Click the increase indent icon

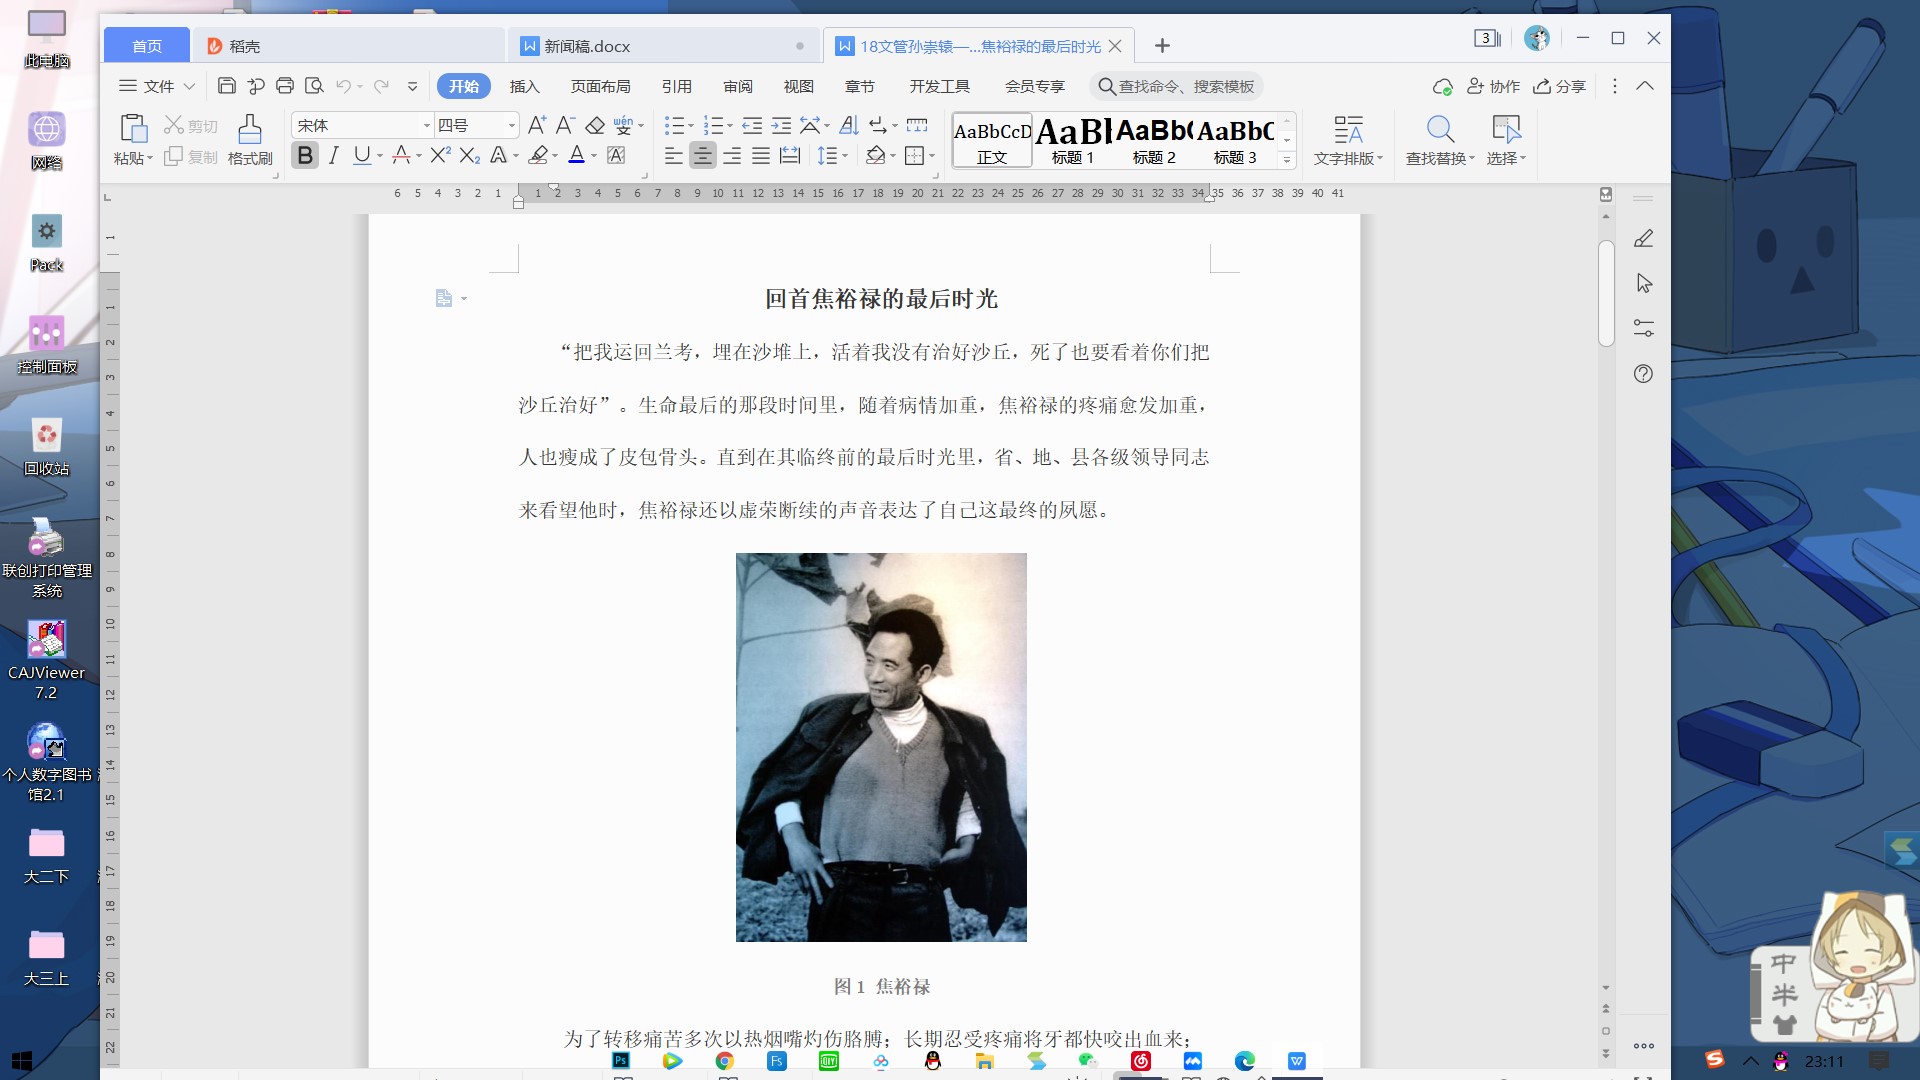coord(781,125)
